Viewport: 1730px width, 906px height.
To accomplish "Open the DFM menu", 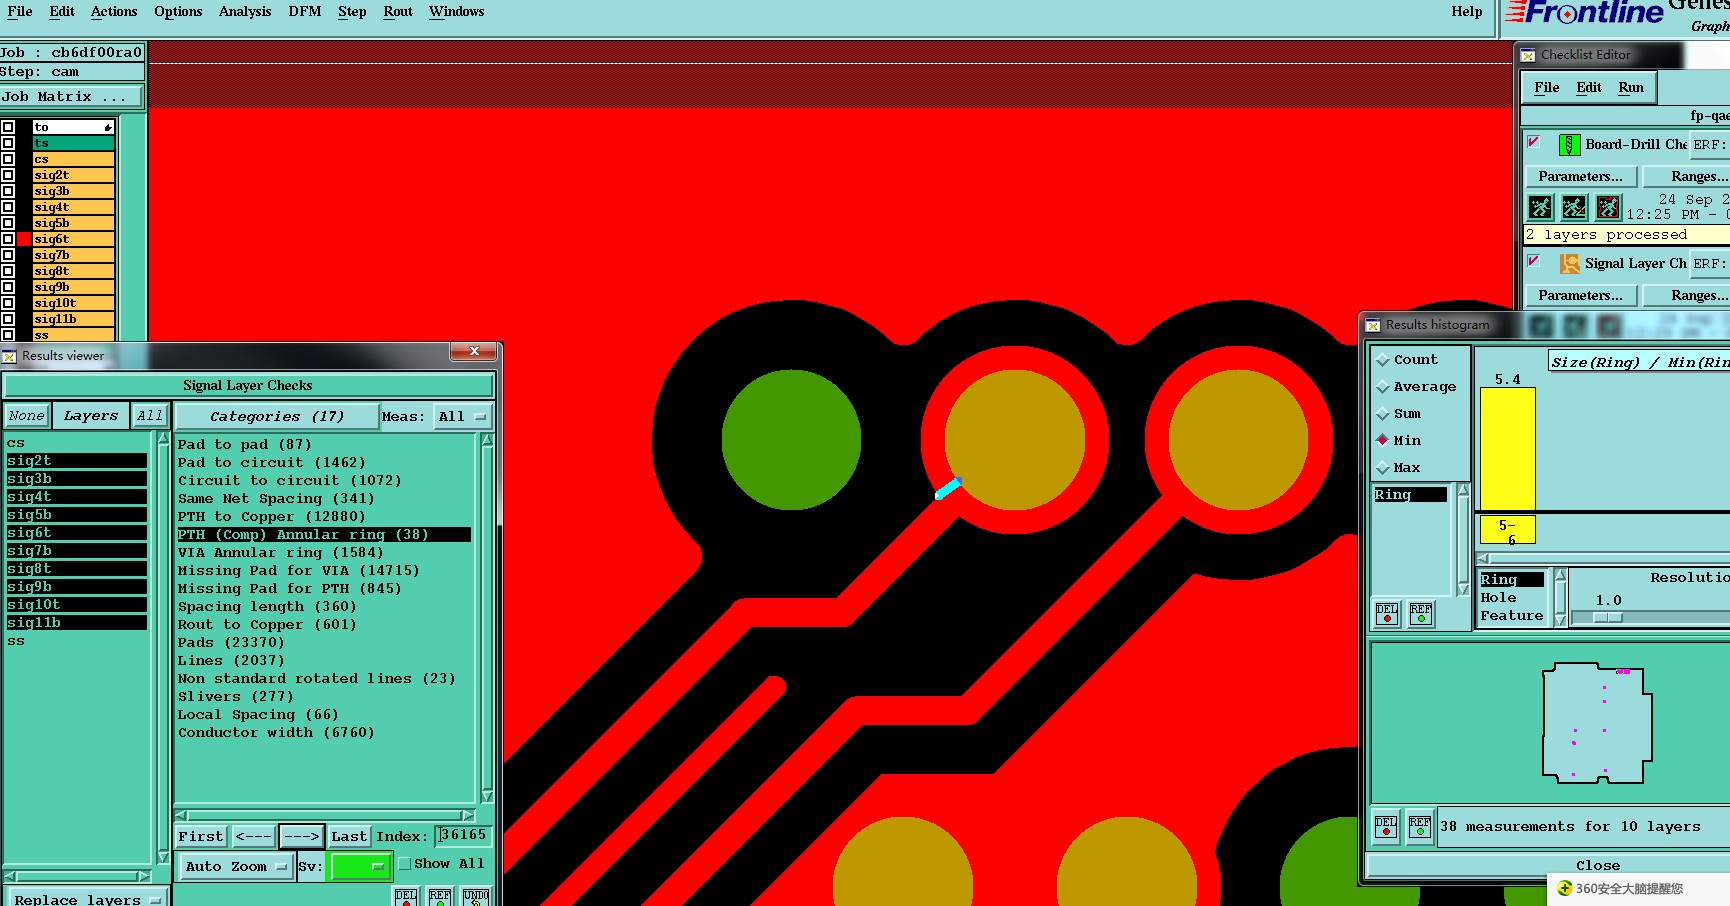I will click(x=305, y=12).
